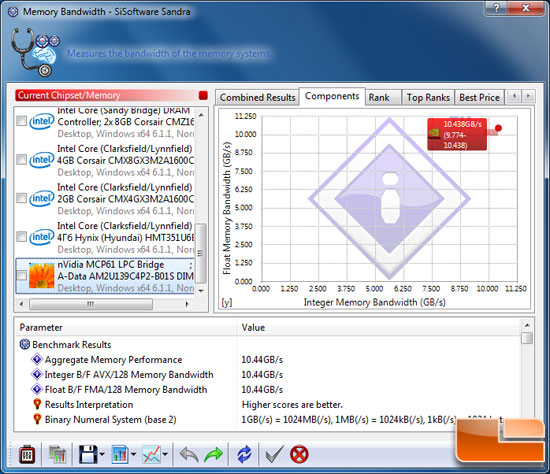Check the Sandy Bridge Corsair CMZ16 checkbox

click(x=21, y=121)
